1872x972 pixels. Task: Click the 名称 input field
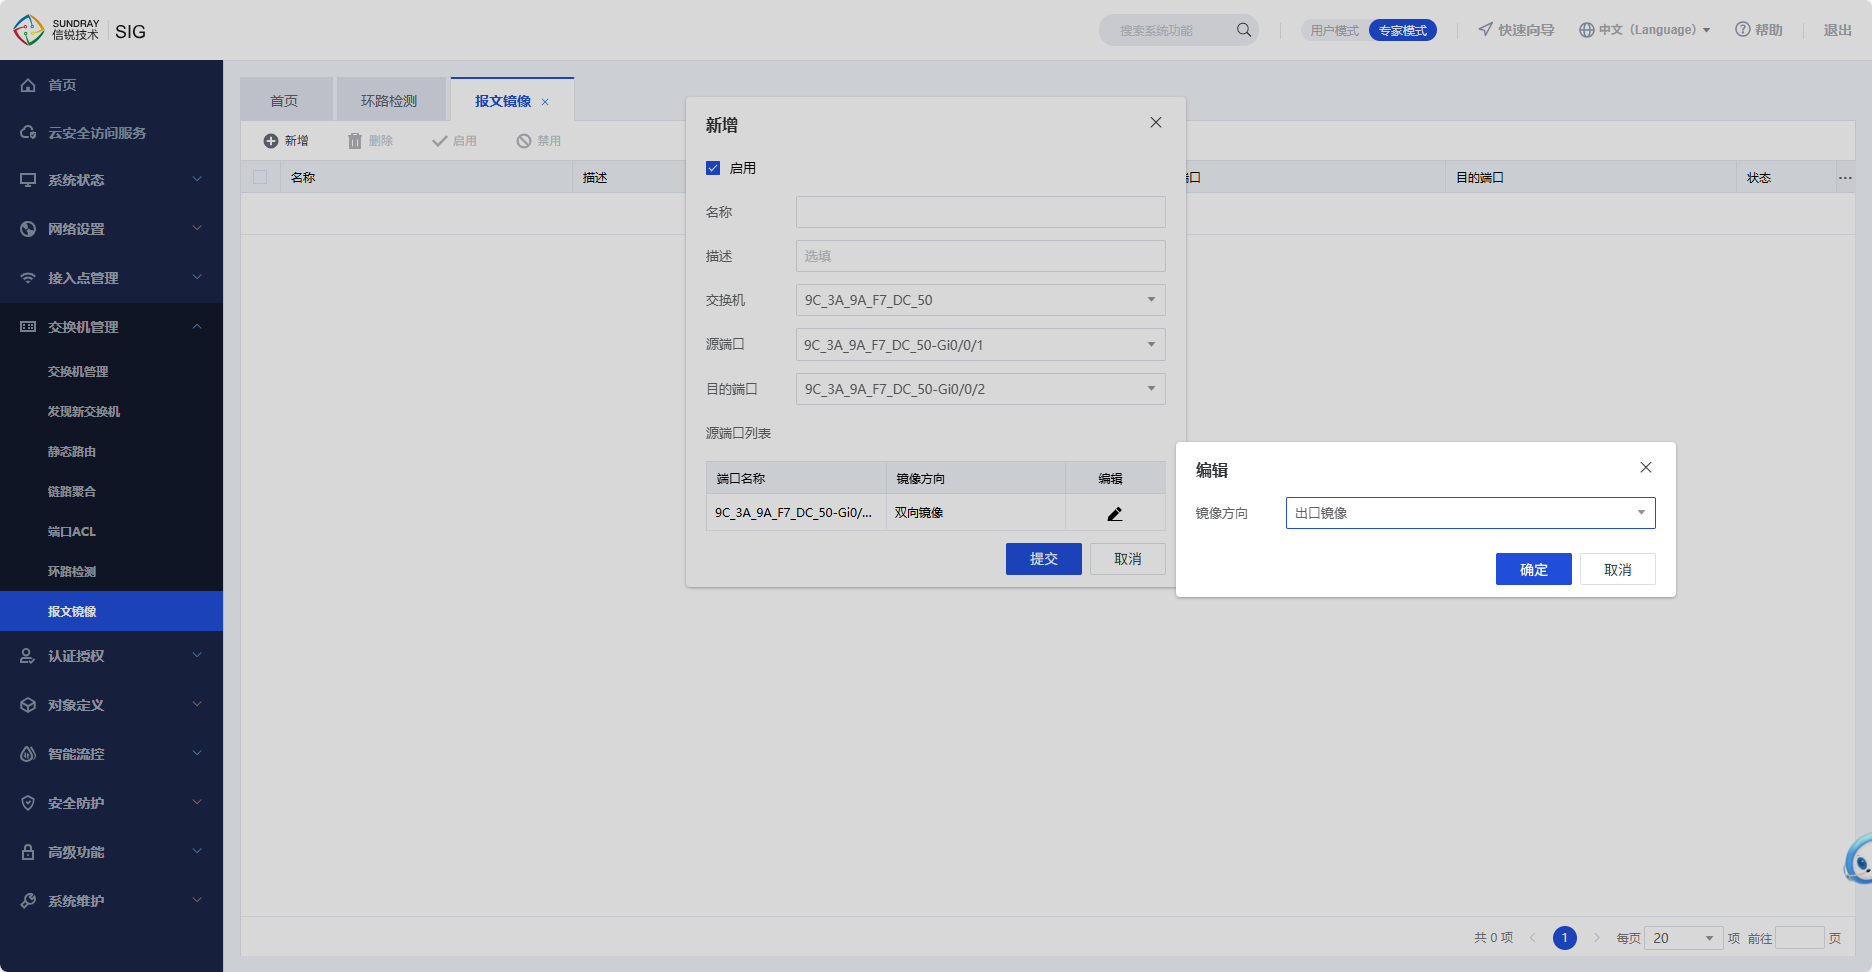(981, 212)
